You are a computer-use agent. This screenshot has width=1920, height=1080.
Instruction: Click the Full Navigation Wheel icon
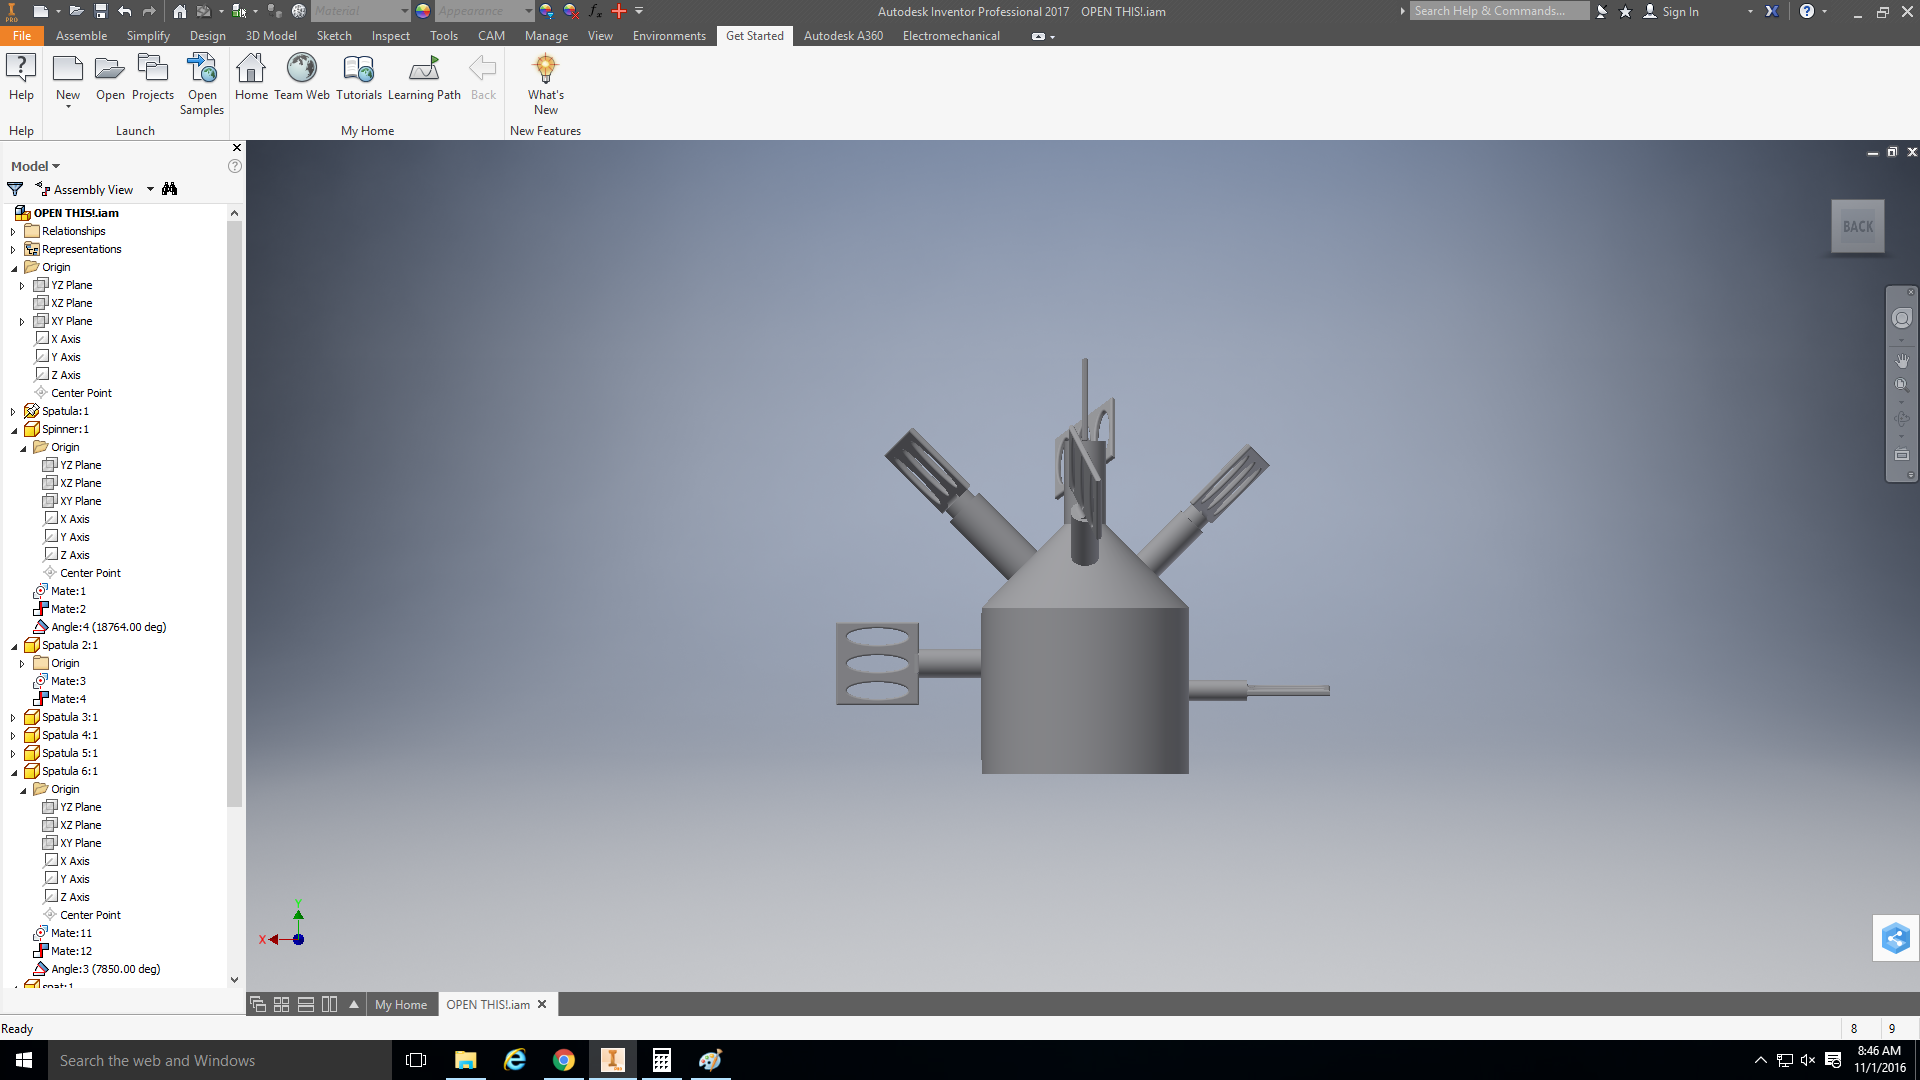[1902, 318]
